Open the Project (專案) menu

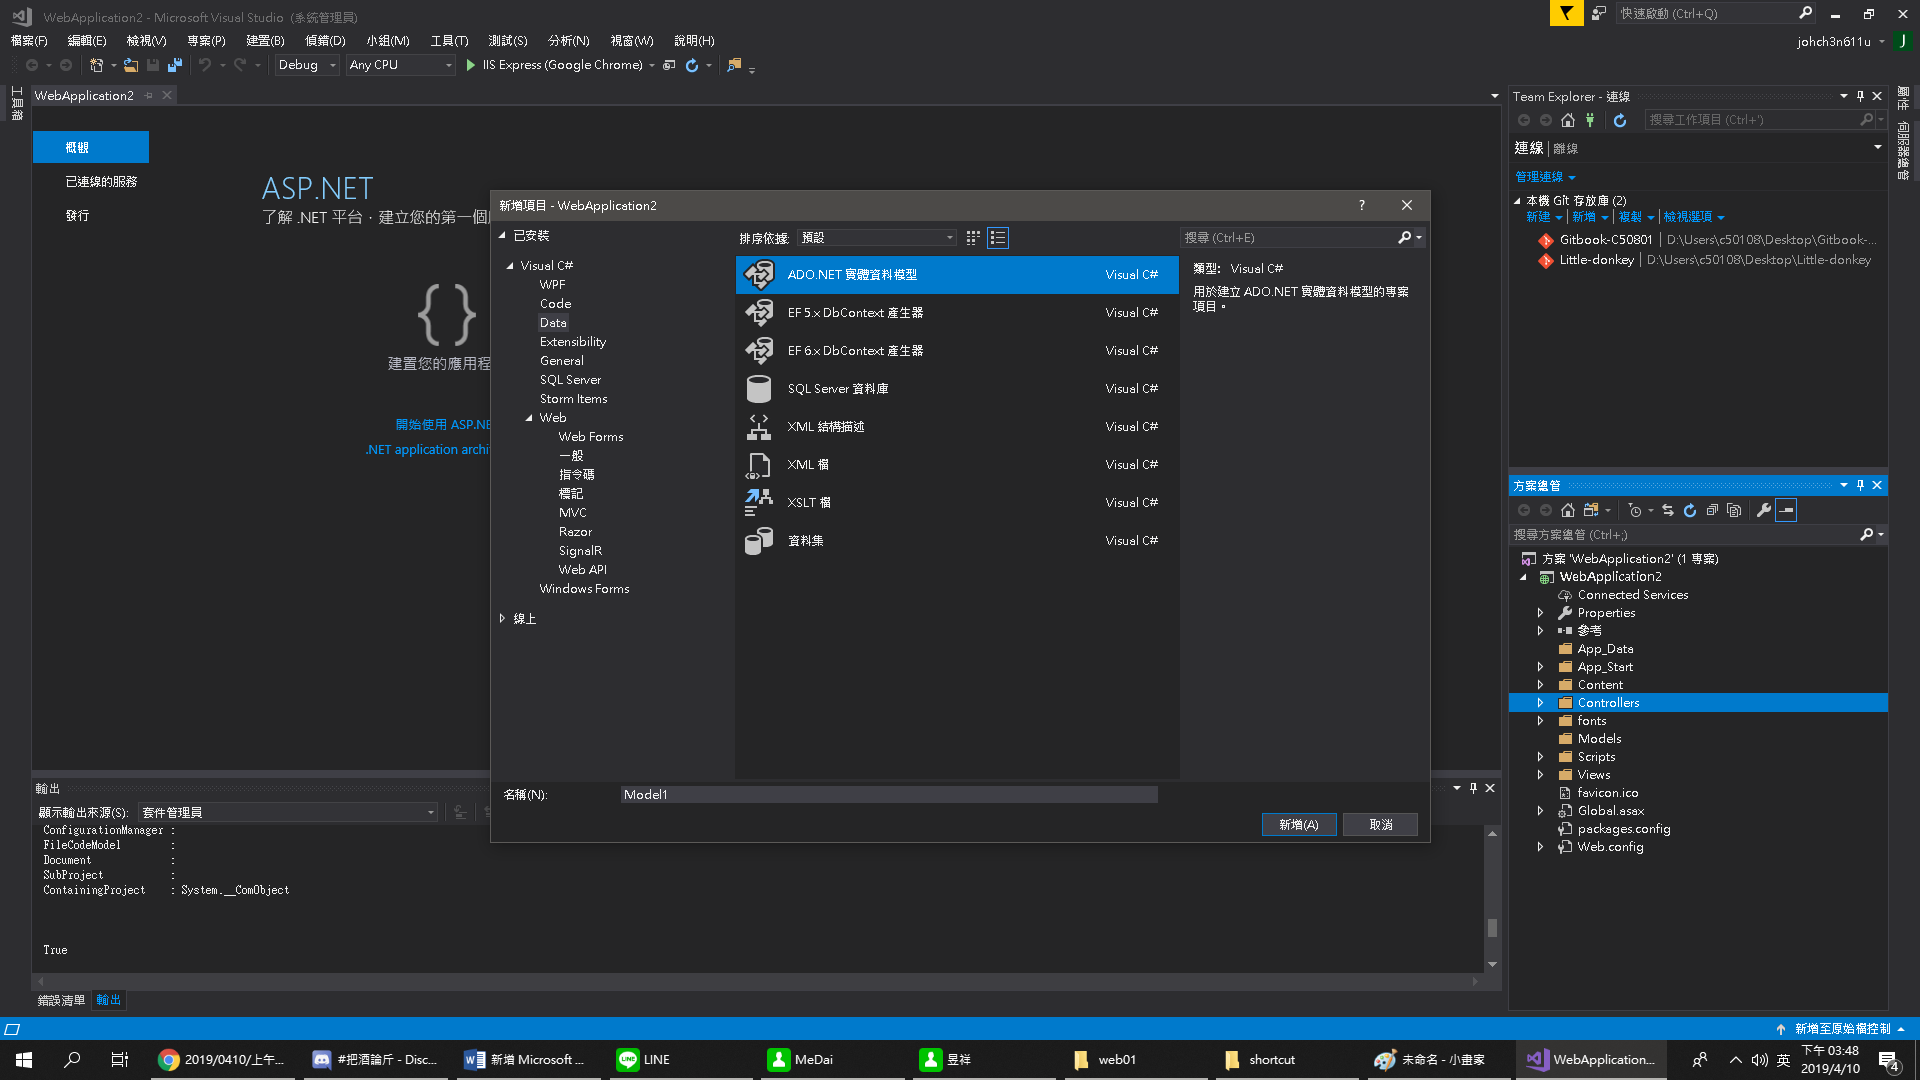coord(206,41)
